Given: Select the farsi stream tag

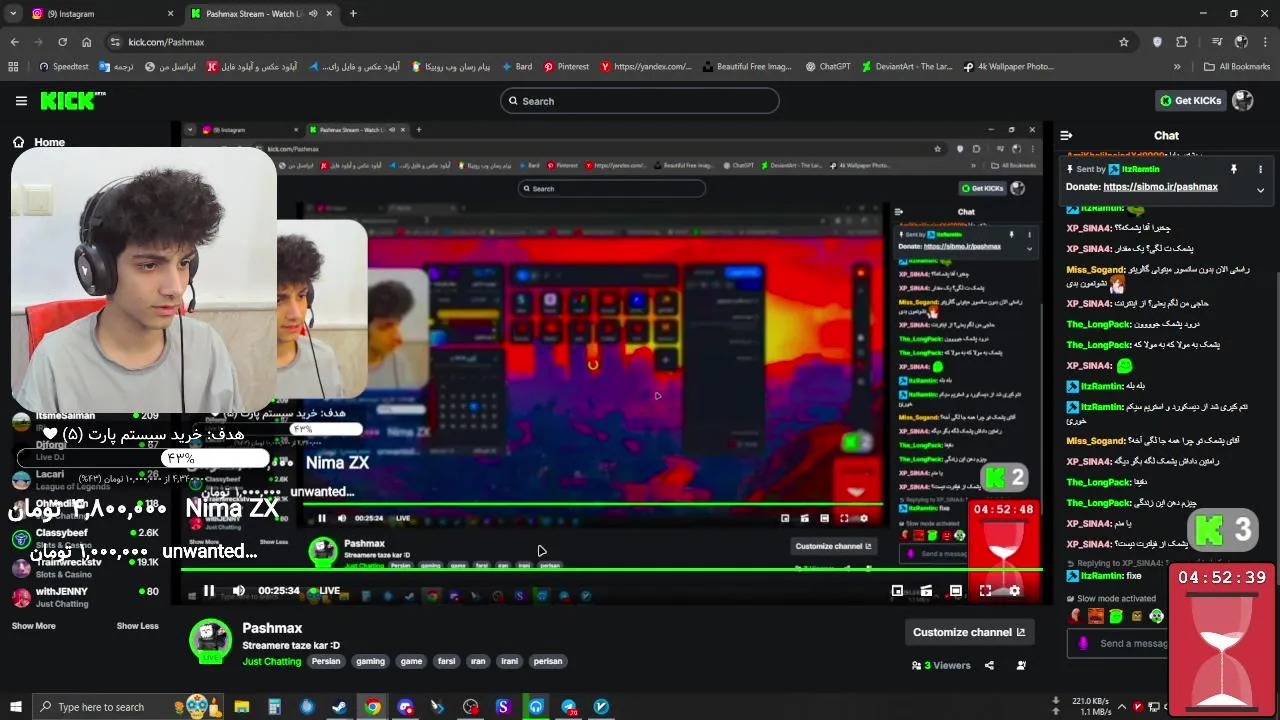Looking at the screenshot, I should click(x=446, y=661).
